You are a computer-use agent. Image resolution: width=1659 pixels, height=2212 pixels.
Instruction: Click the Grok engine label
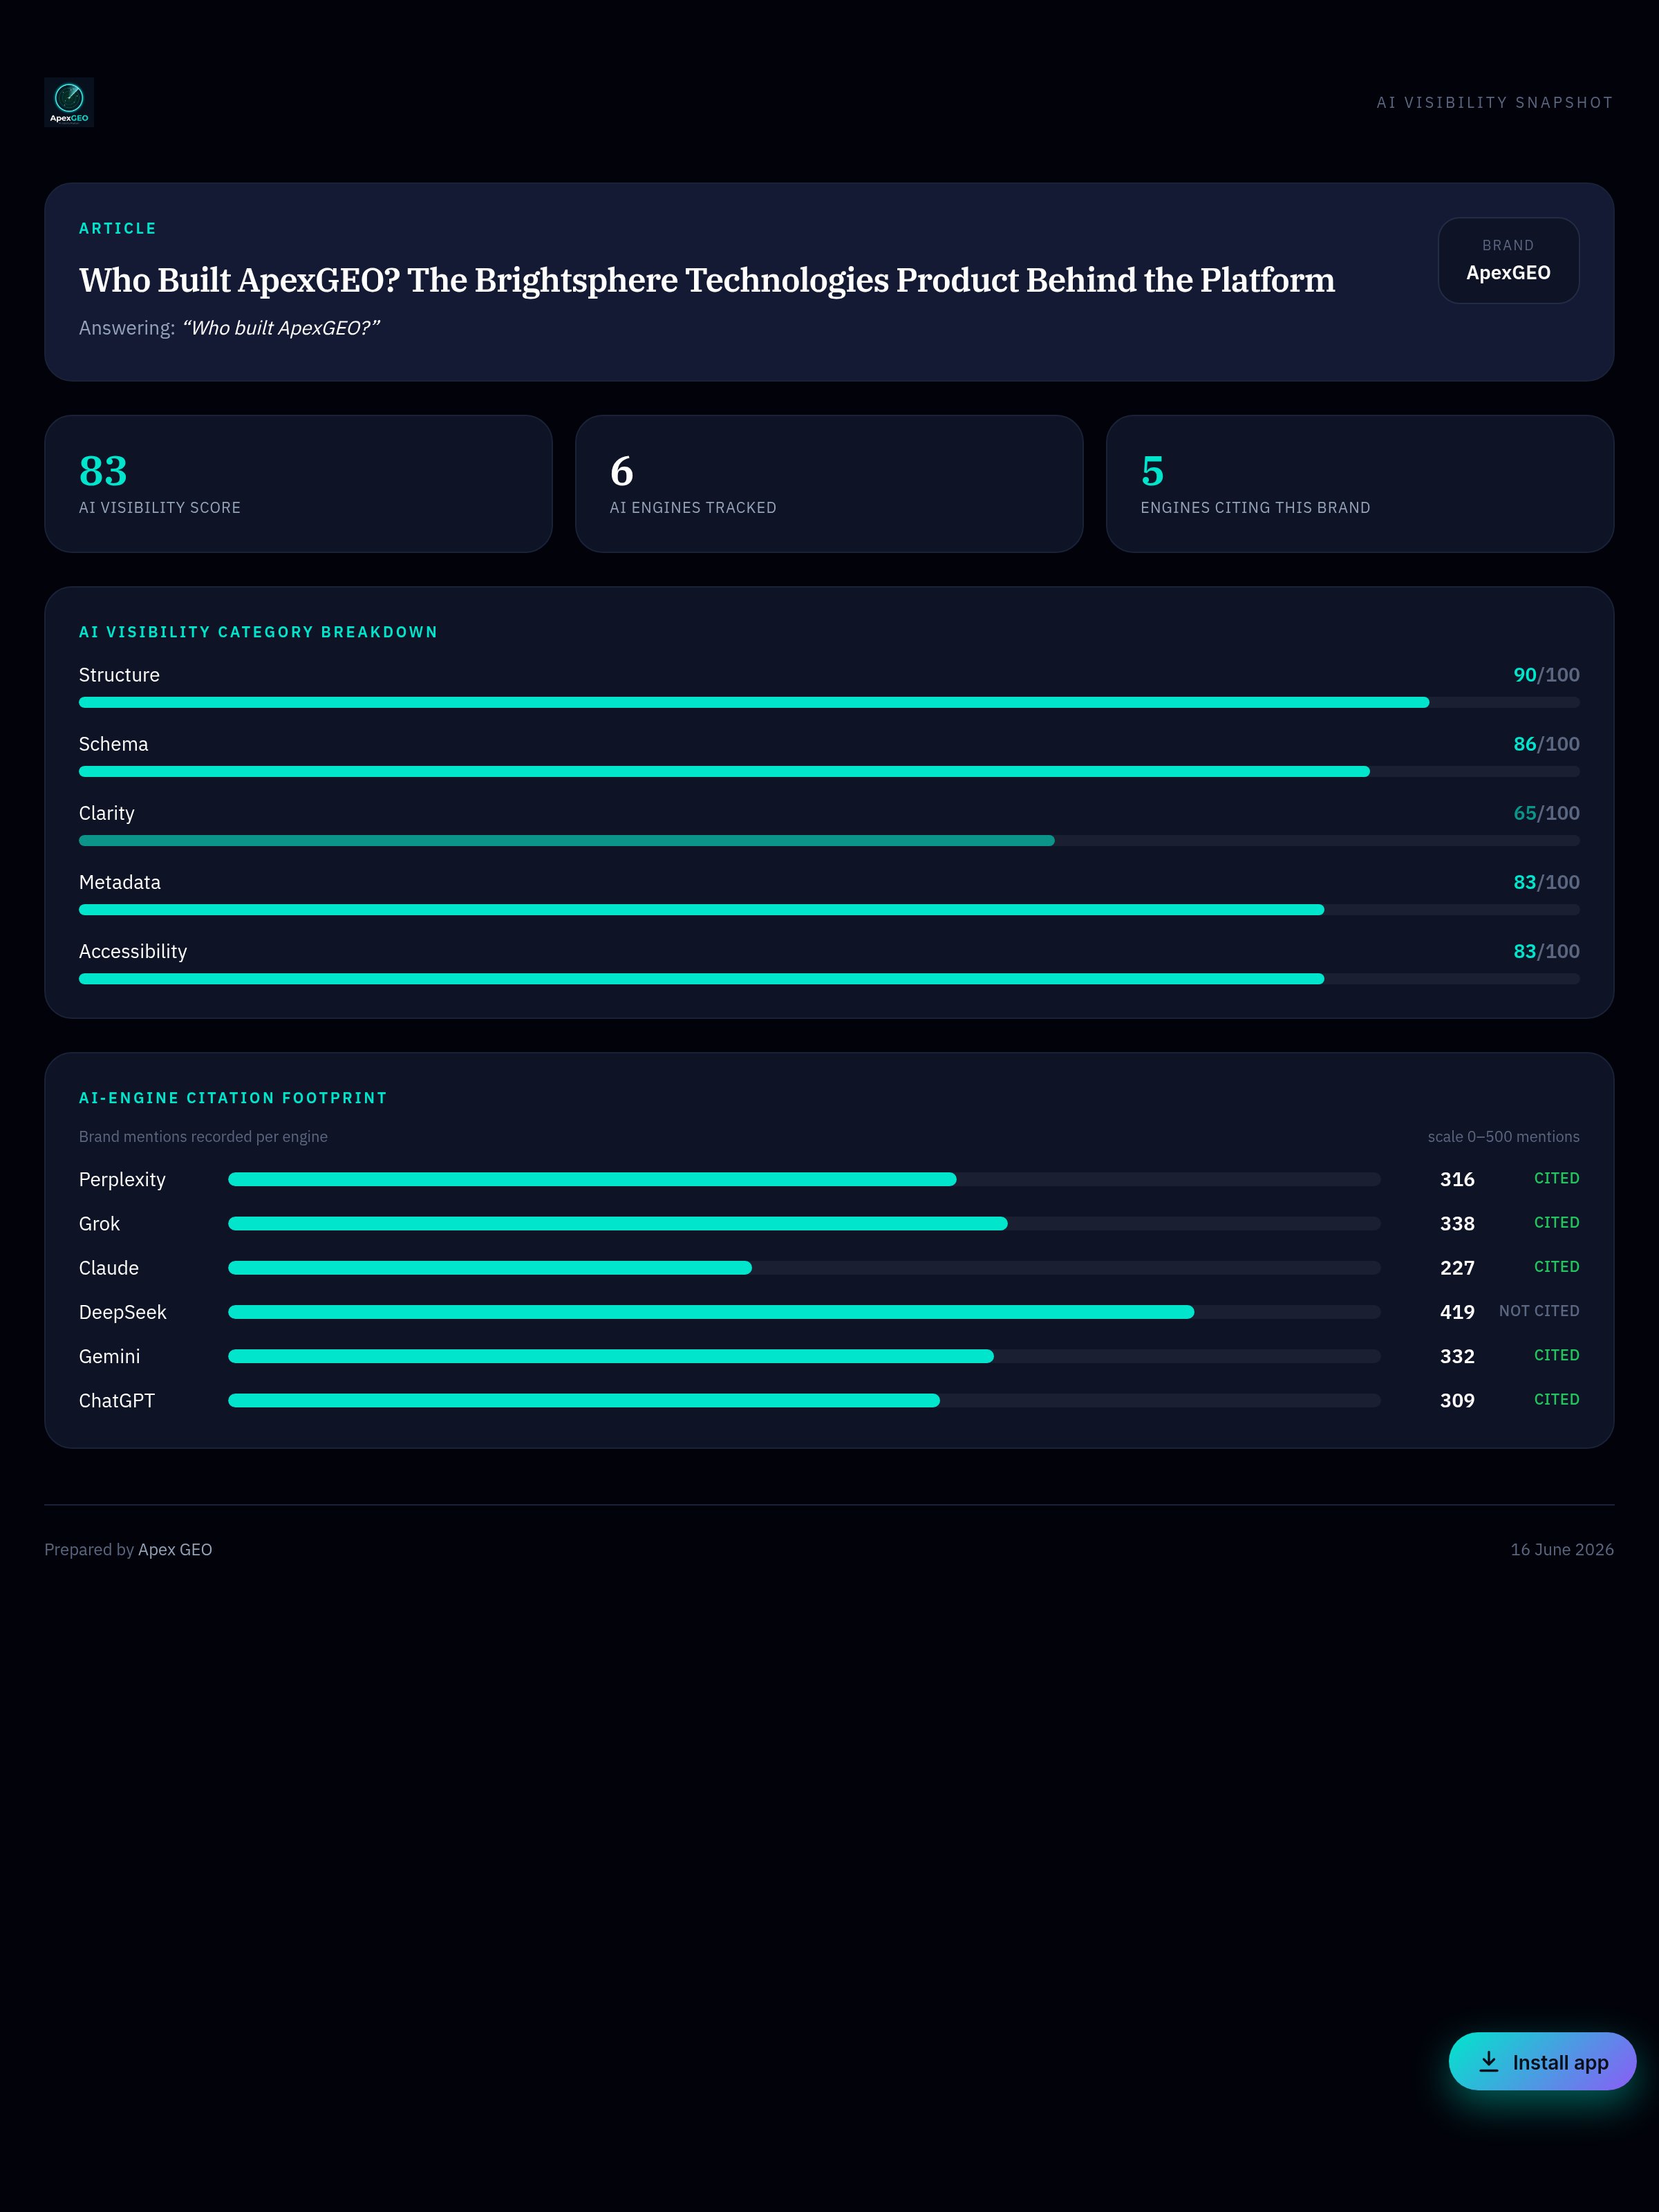pos(99,1223)
